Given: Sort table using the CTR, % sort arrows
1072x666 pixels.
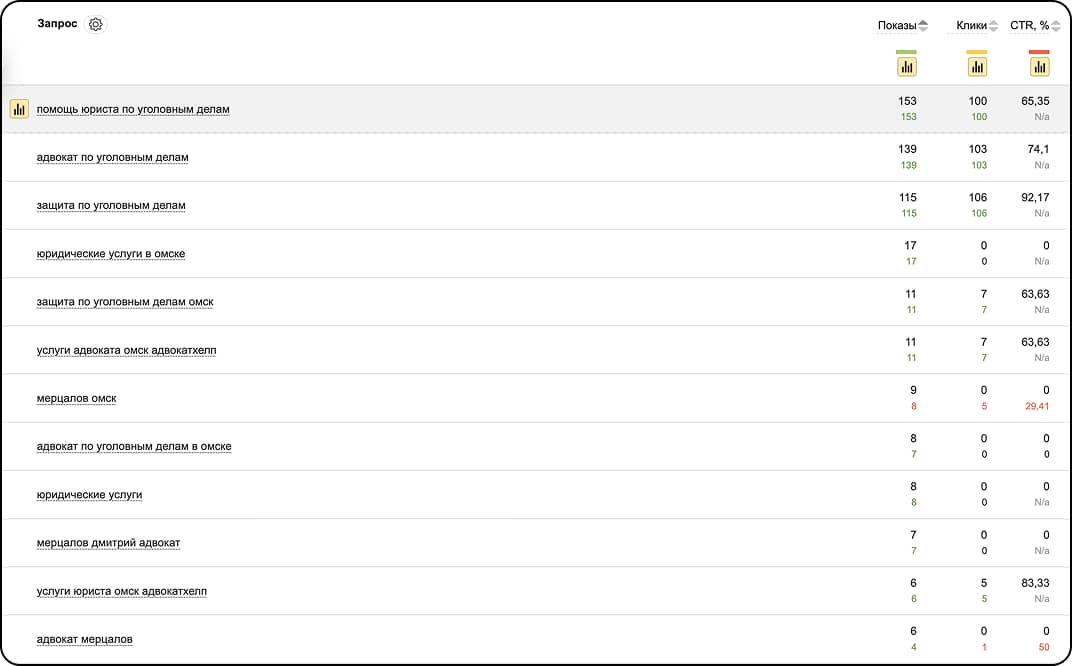Looking at the screenshot, I should [x=1056, y=26].
